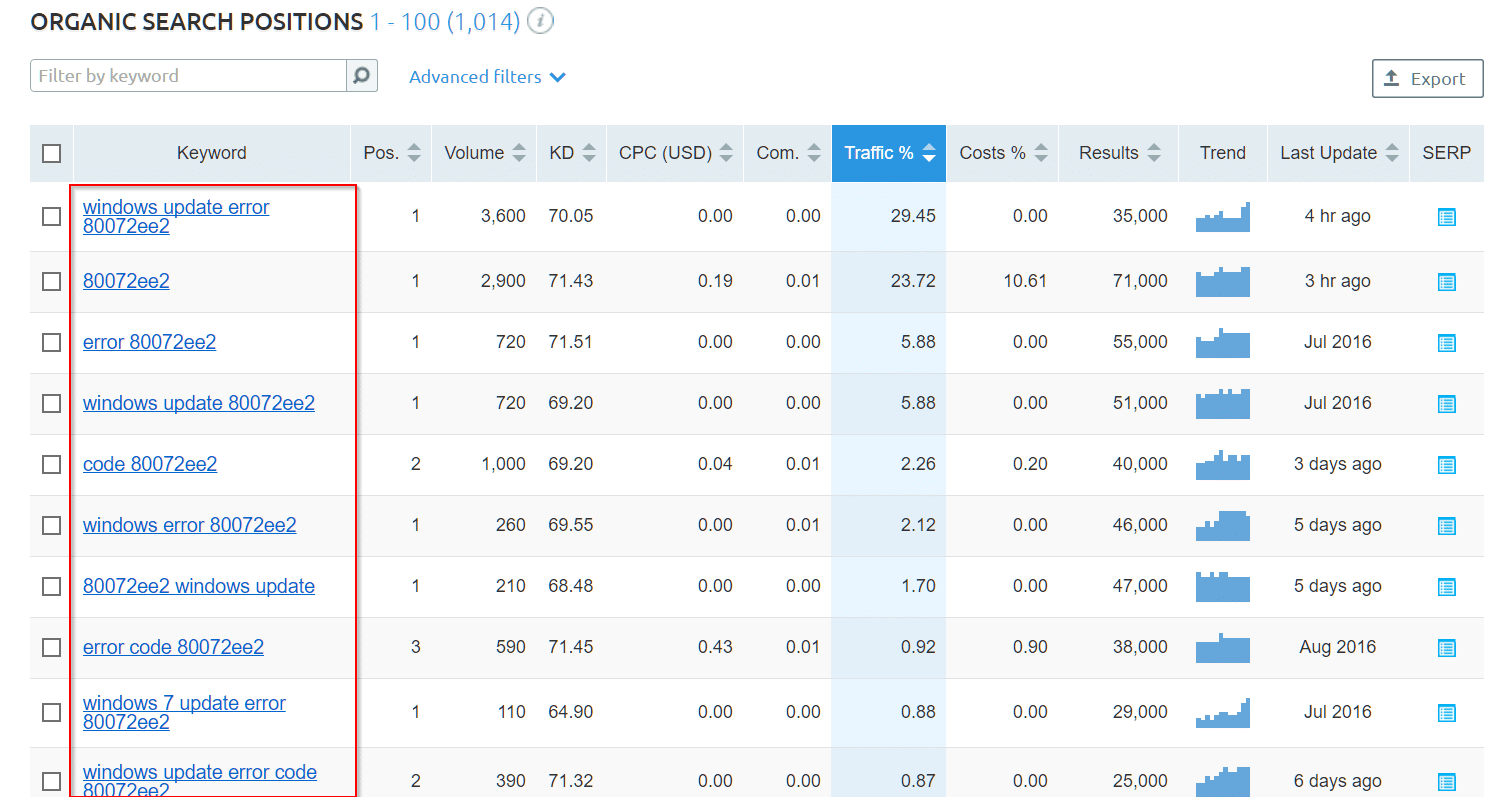Check the box for windows 7 update error 80072ee2
Screen dimensions: 1489x797
pyautogui.click(x=51, y=712)
